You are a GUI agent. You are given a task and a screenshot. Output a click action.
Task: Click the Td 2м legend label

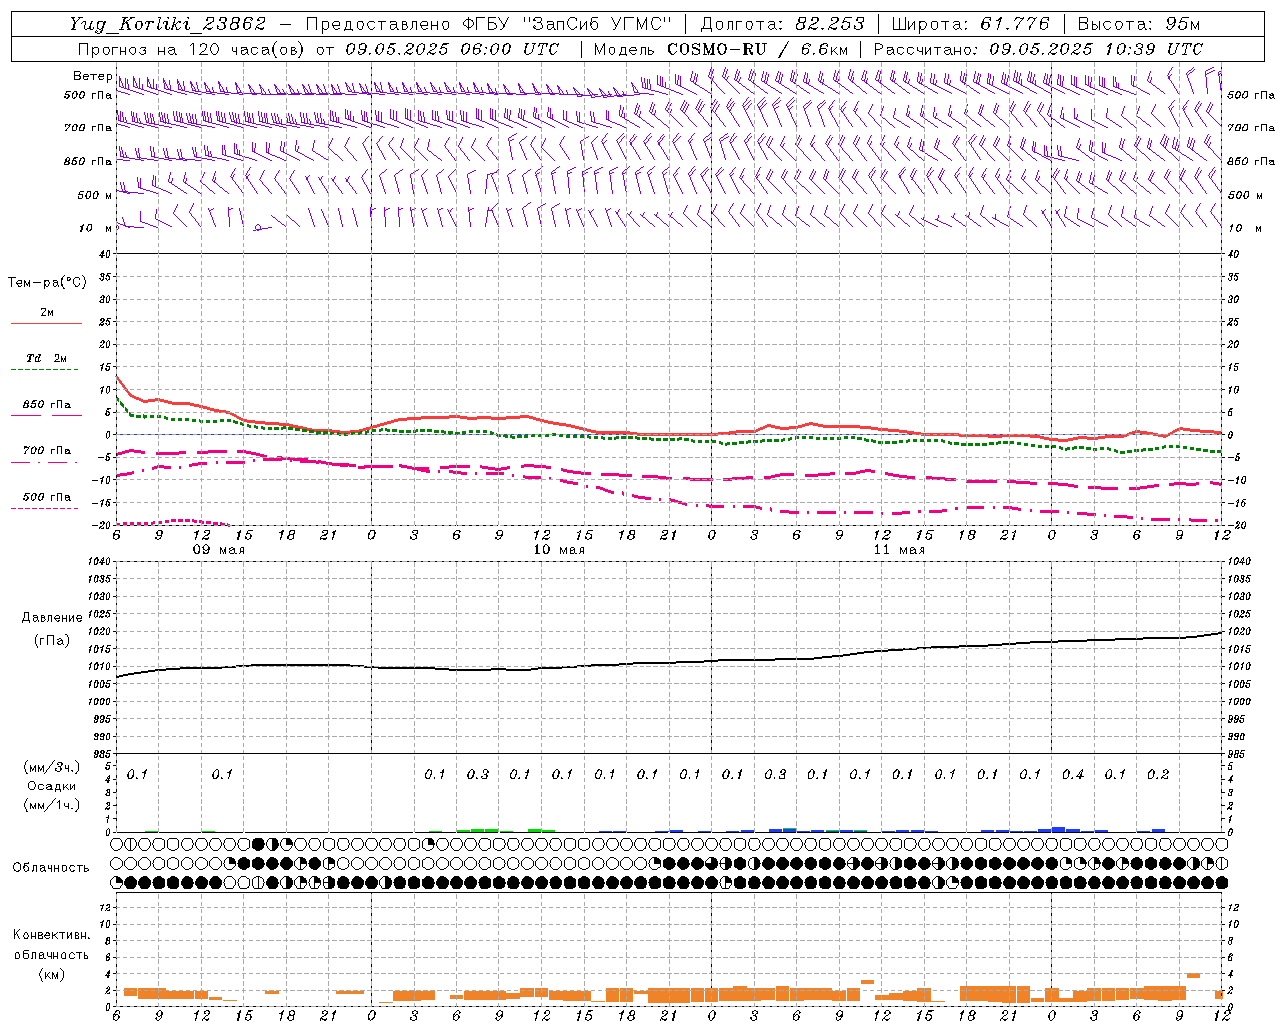pyautogui.click(x=47, y=358)
